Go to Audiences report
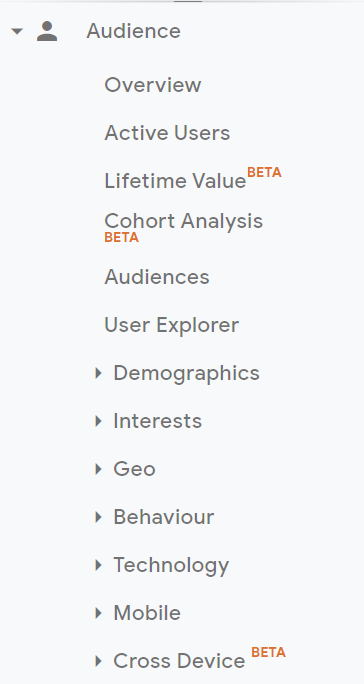Image resolution: width=364 pixels, height=684 pixels. click(157, 277)
